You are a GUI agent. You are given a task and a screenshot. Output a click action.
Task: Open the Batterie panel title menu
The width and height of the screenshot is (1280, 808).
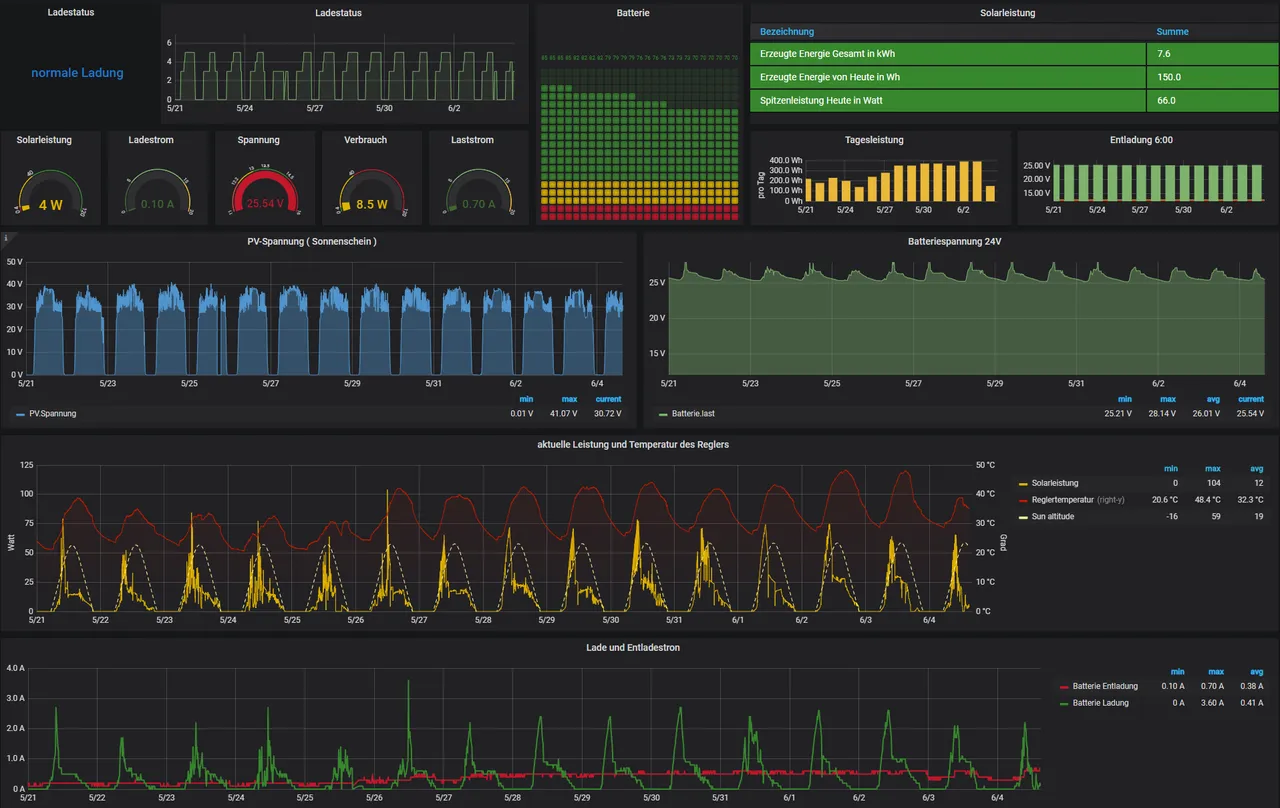coord(633,13)
